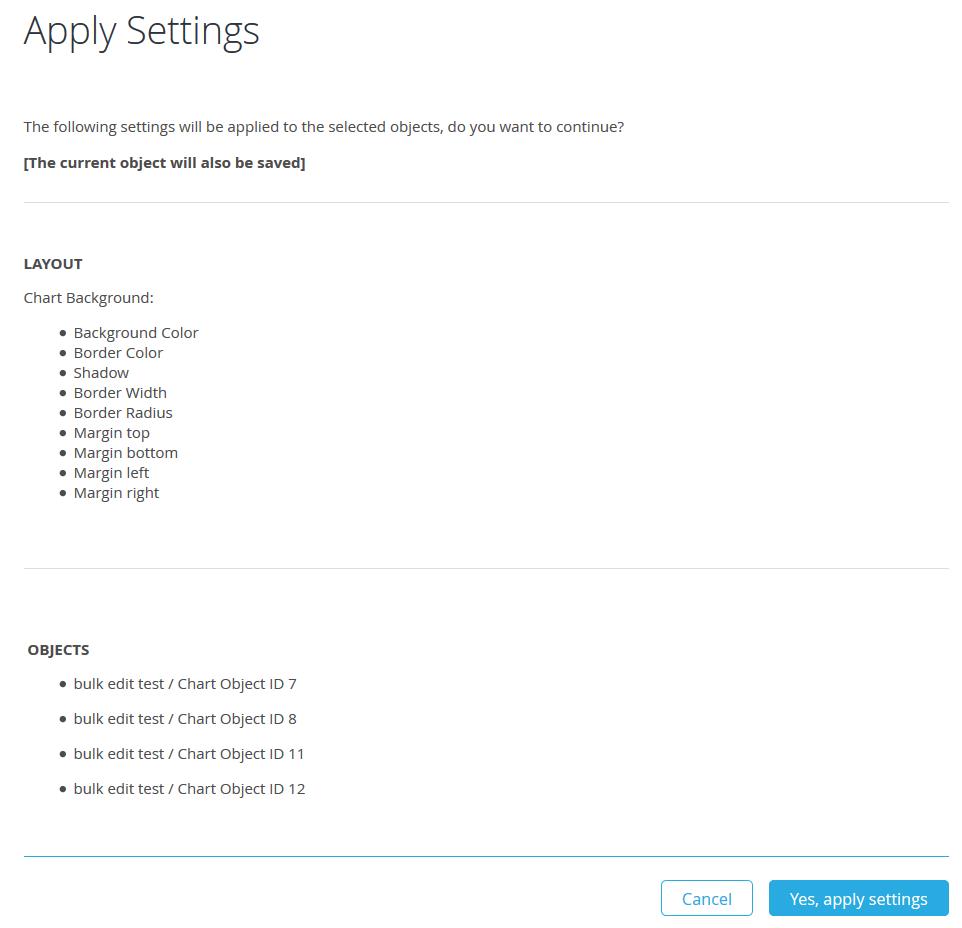
Task: Select bulk edit test Chart Object ID 12
Action: 189,789
